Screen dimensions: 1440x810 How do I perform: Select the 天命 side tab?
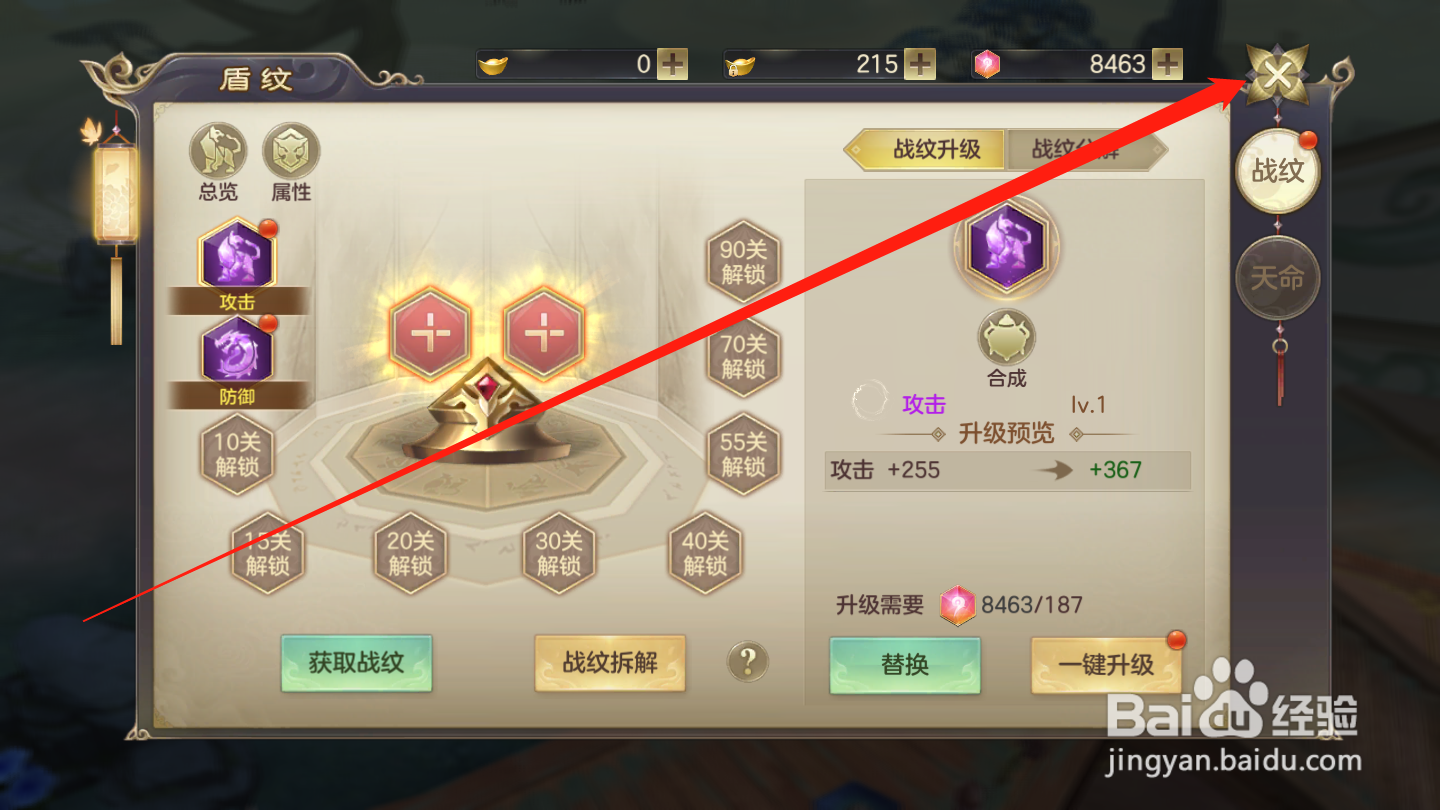[1278, 277]
